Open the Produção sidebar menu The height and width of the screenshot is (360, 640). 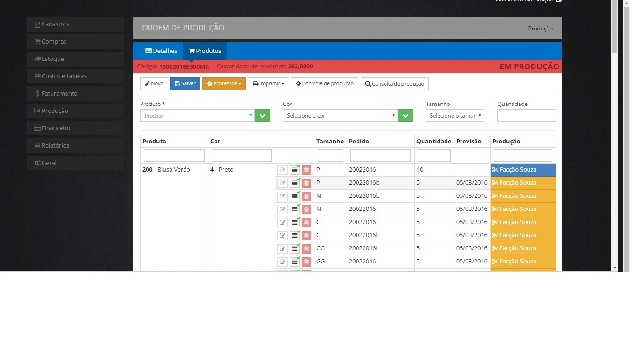click(x=76, y=111)
